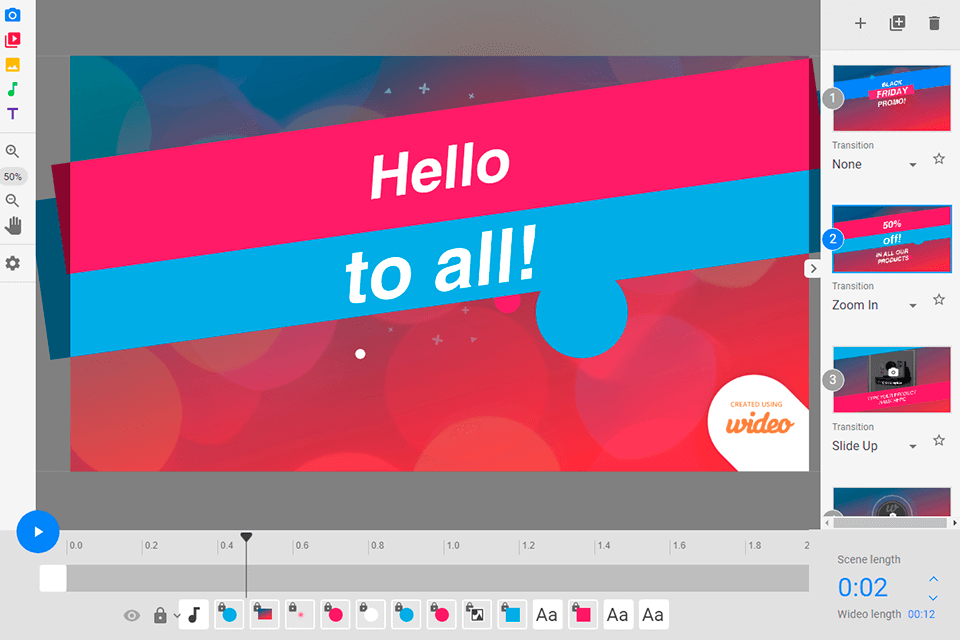Screen dimensions: 960x640
Task: Open the music library panel
Action: 13,88
